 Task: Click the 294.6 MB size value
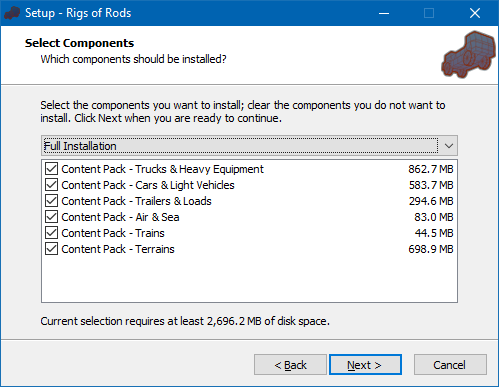pyautogui.click(x=431, y=201)
